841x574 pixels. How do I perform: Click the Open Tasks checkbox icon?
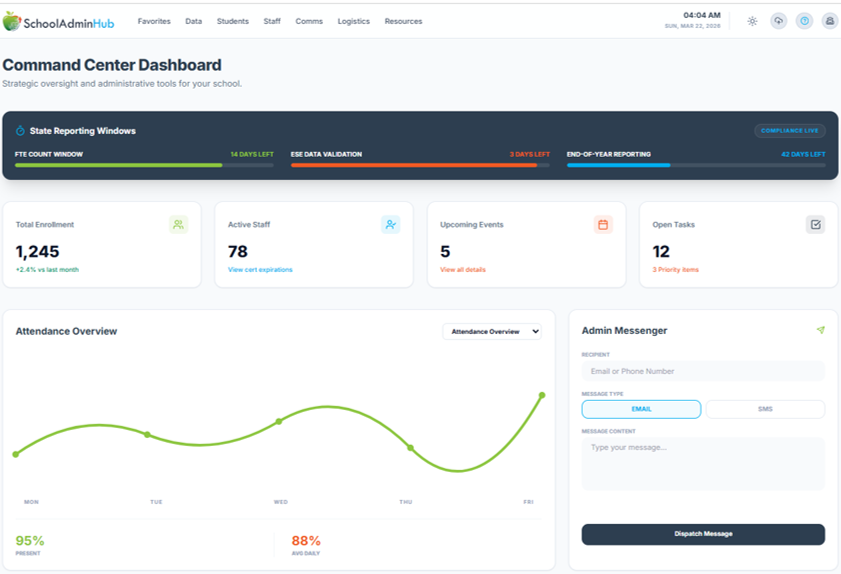point(815,225)
